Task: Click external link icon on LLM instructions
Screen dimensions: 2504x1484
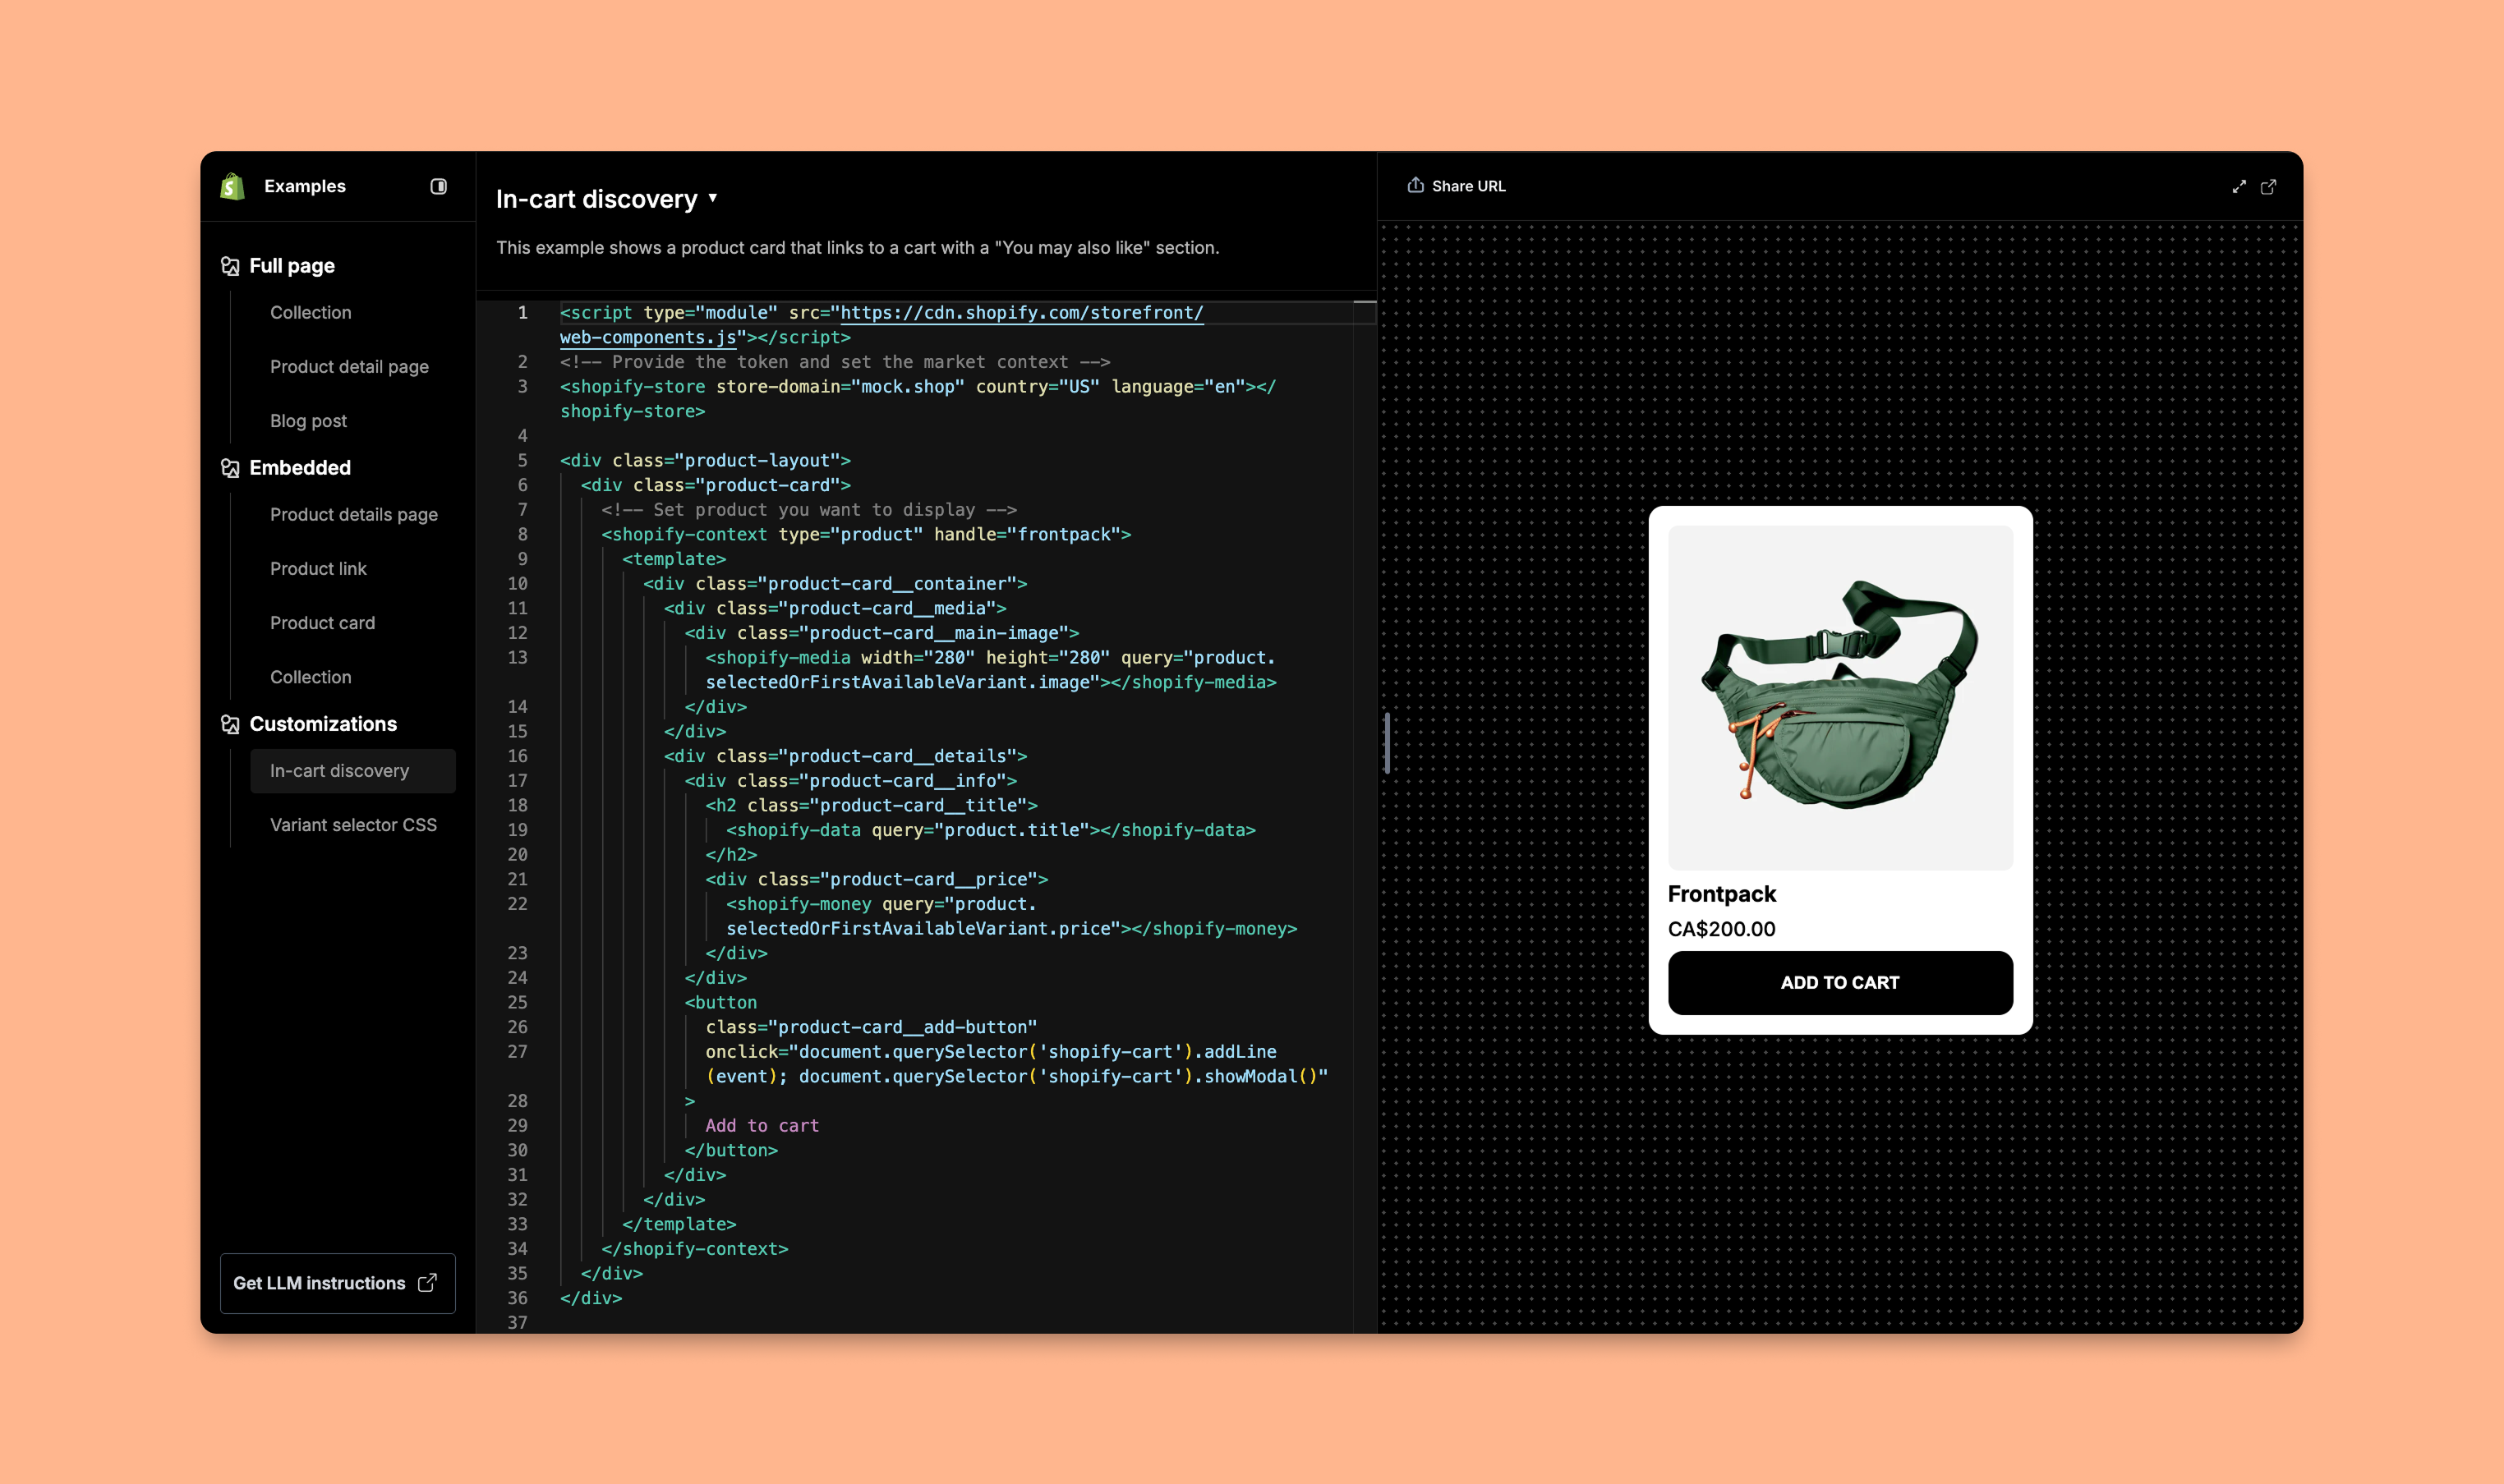Action: pyautogui.click(x=427, y=1283)
